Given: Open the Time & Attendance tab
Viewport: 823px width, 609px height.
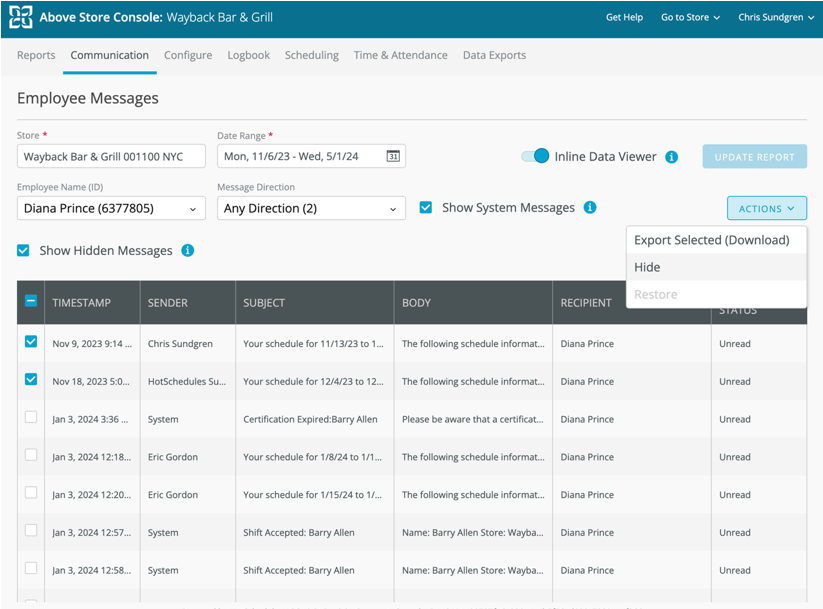Looking at the screenshot, I should [x=400, y=55].
